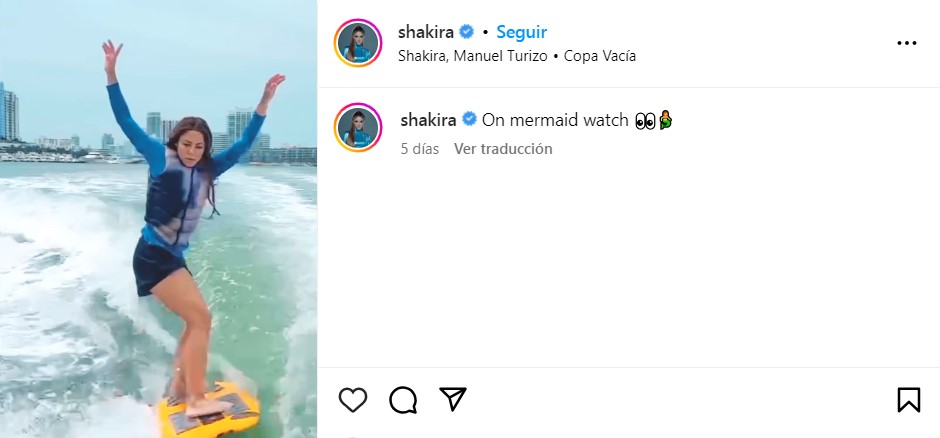Screen dimensions: 940x438
Task: Open the comment speech bubble icon
Action: (x=403, y=400)
